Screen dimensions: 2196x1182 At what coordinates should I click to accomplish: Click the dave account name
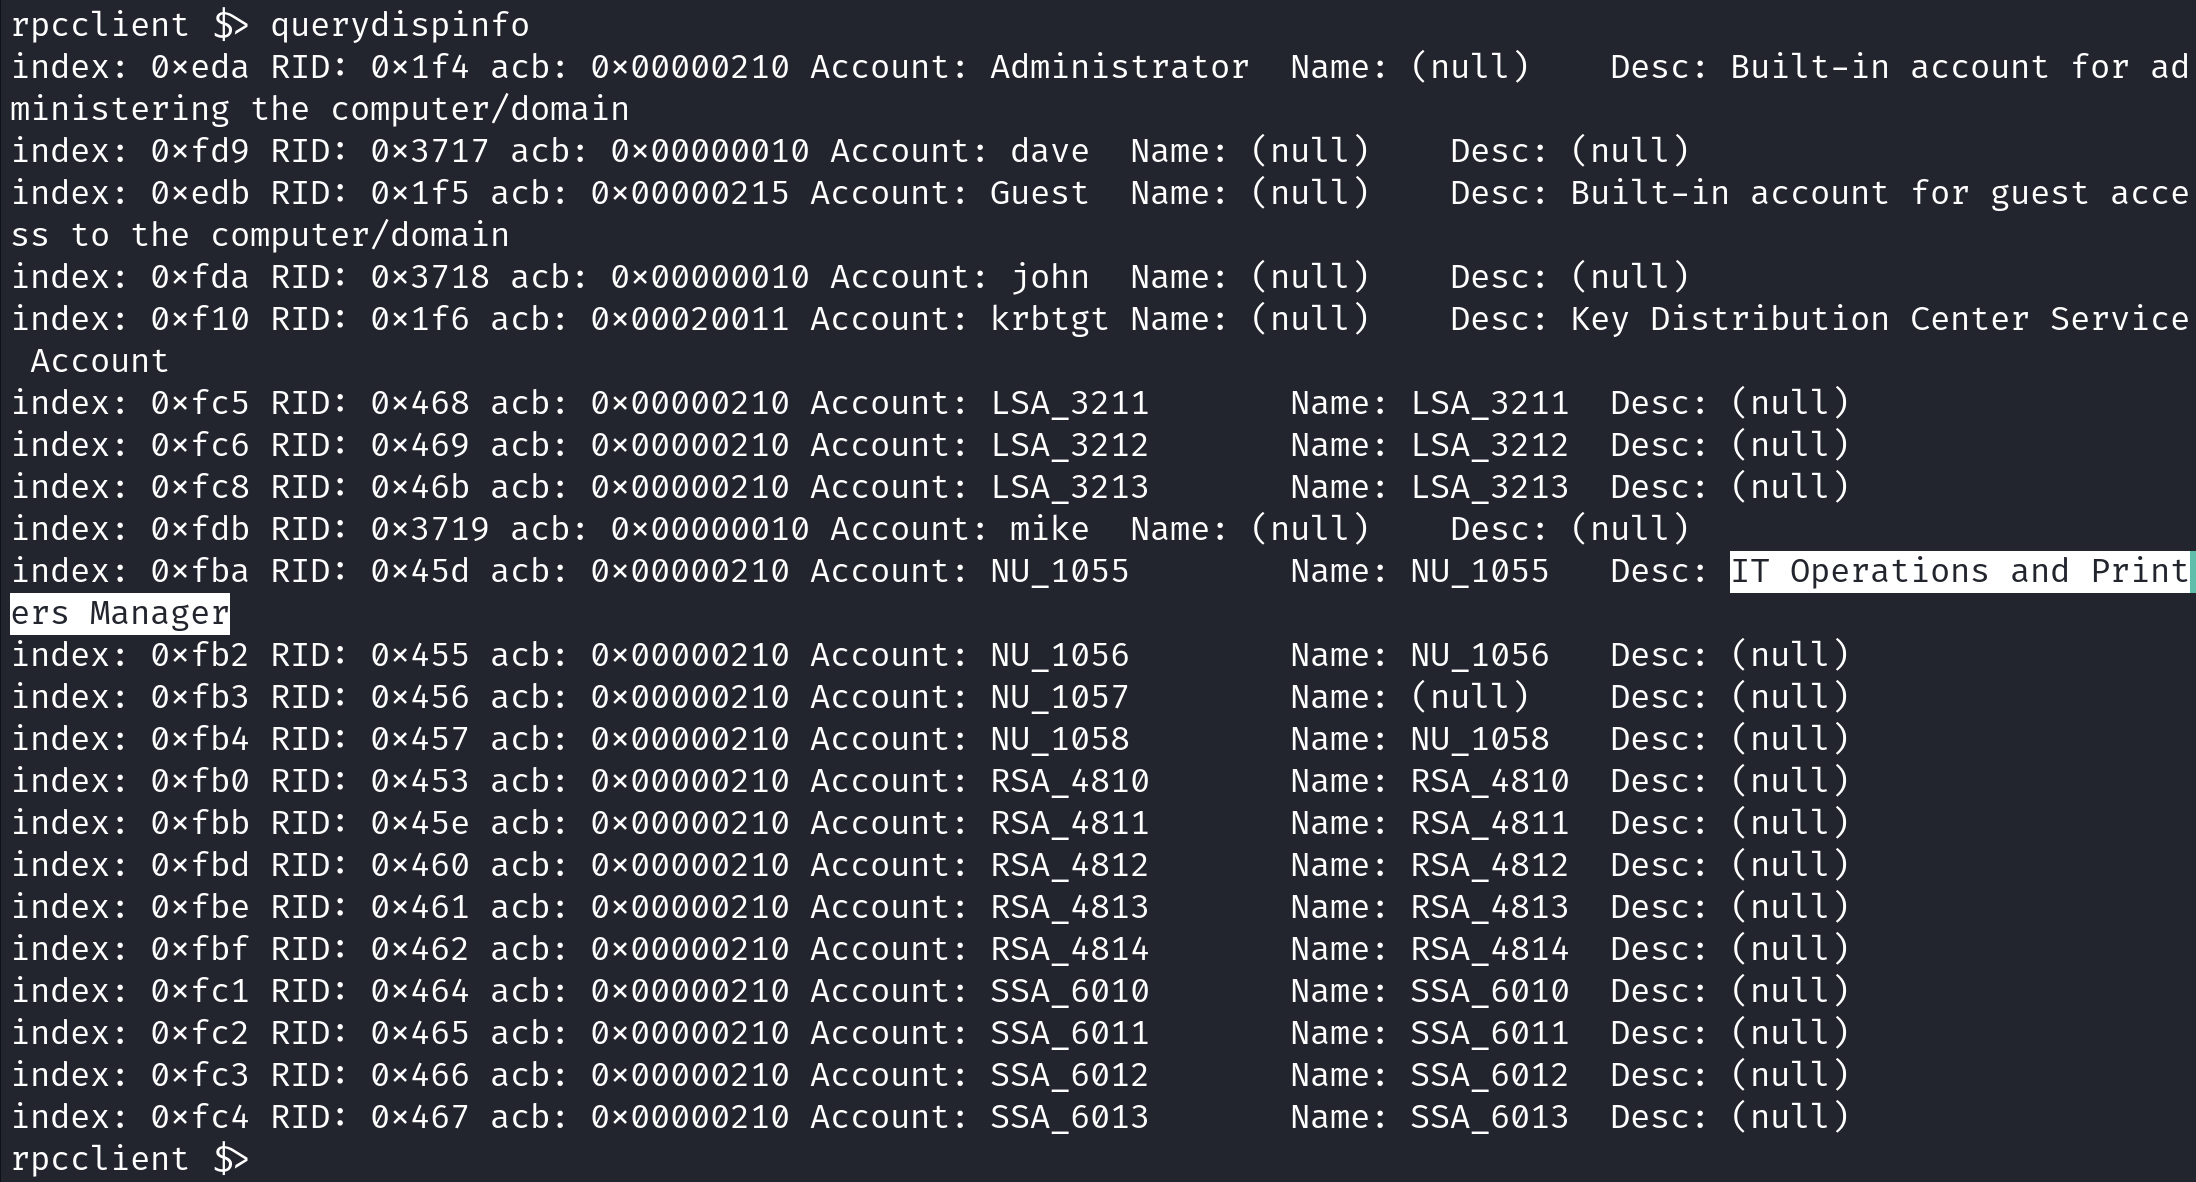1050,151
